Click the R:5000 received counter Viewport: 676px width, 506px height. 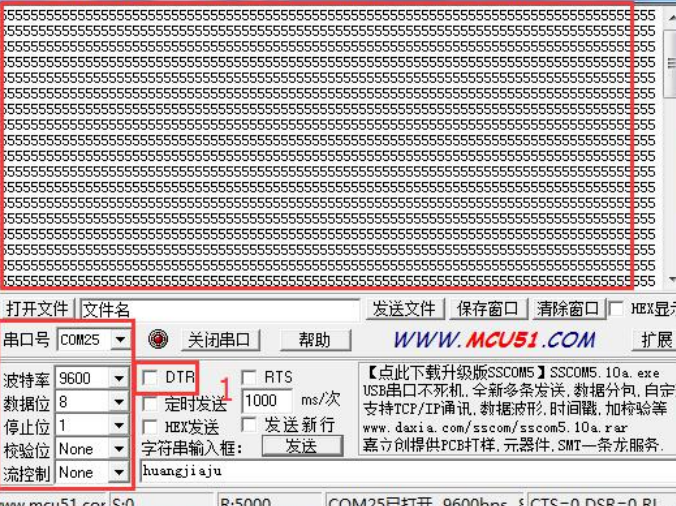[271, 500]
